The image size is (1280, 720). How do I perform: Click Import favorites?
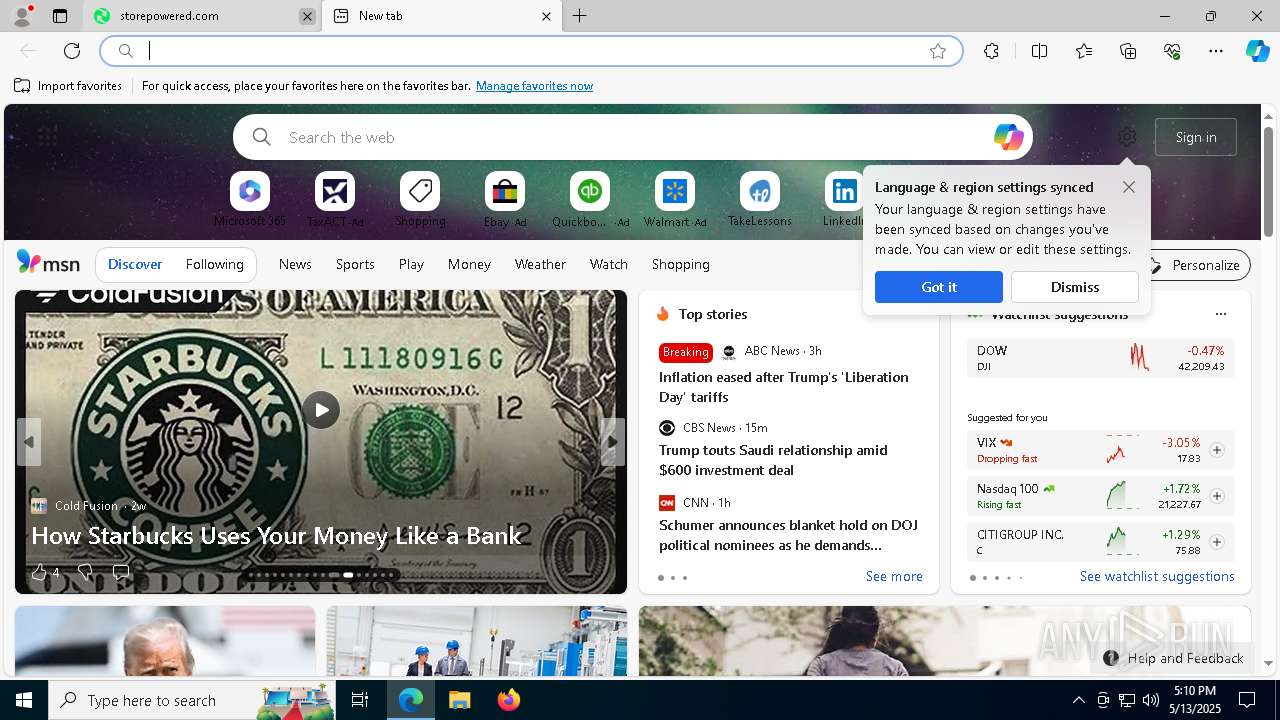coord(68,86)
